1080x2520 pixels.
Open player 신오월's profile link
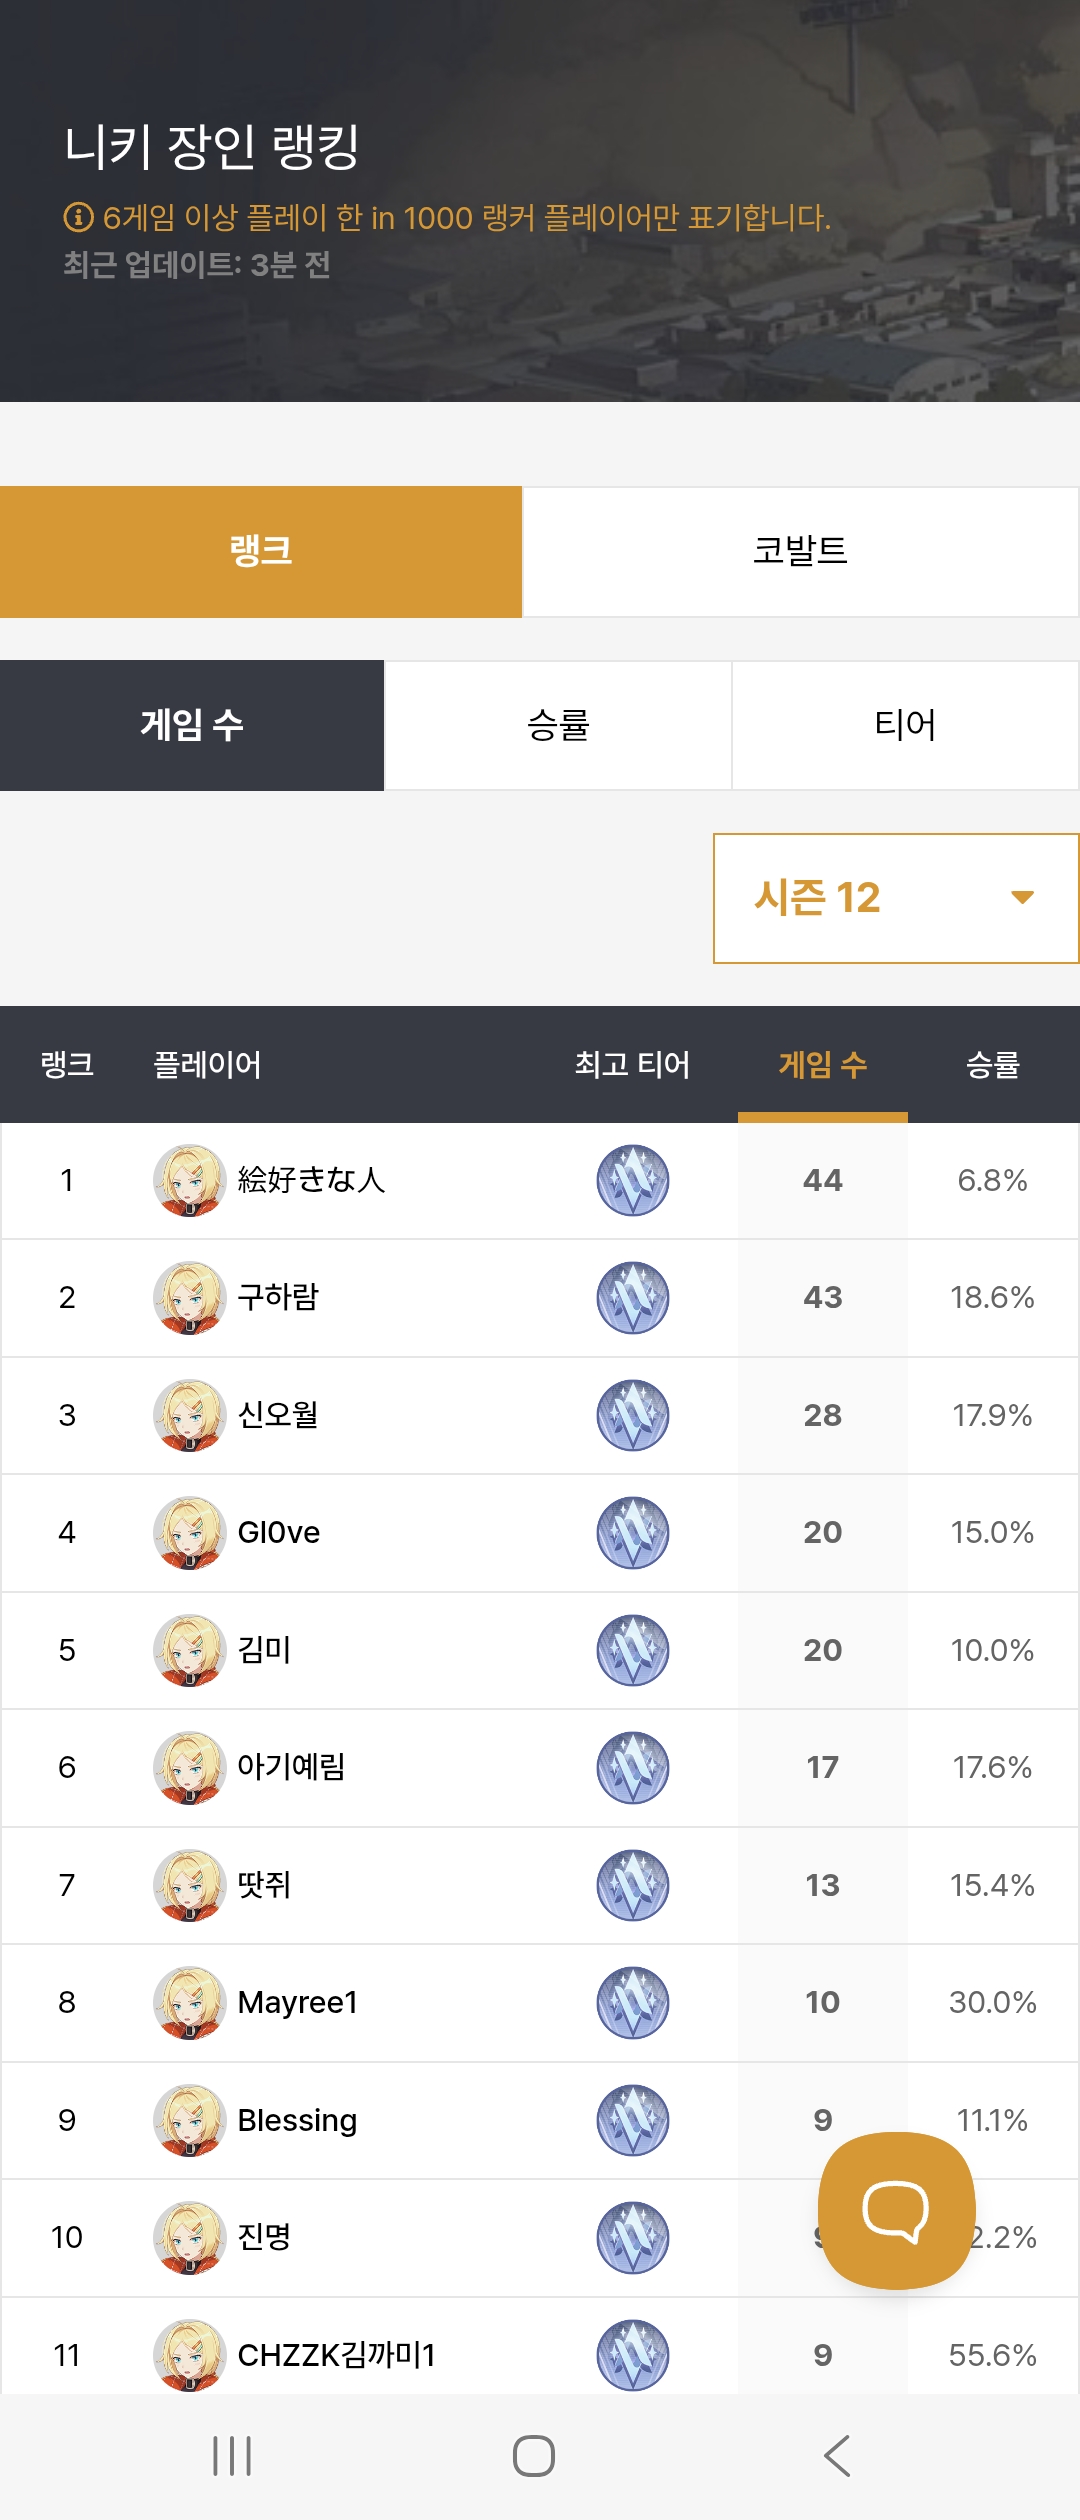click(x=278, y=1415)
